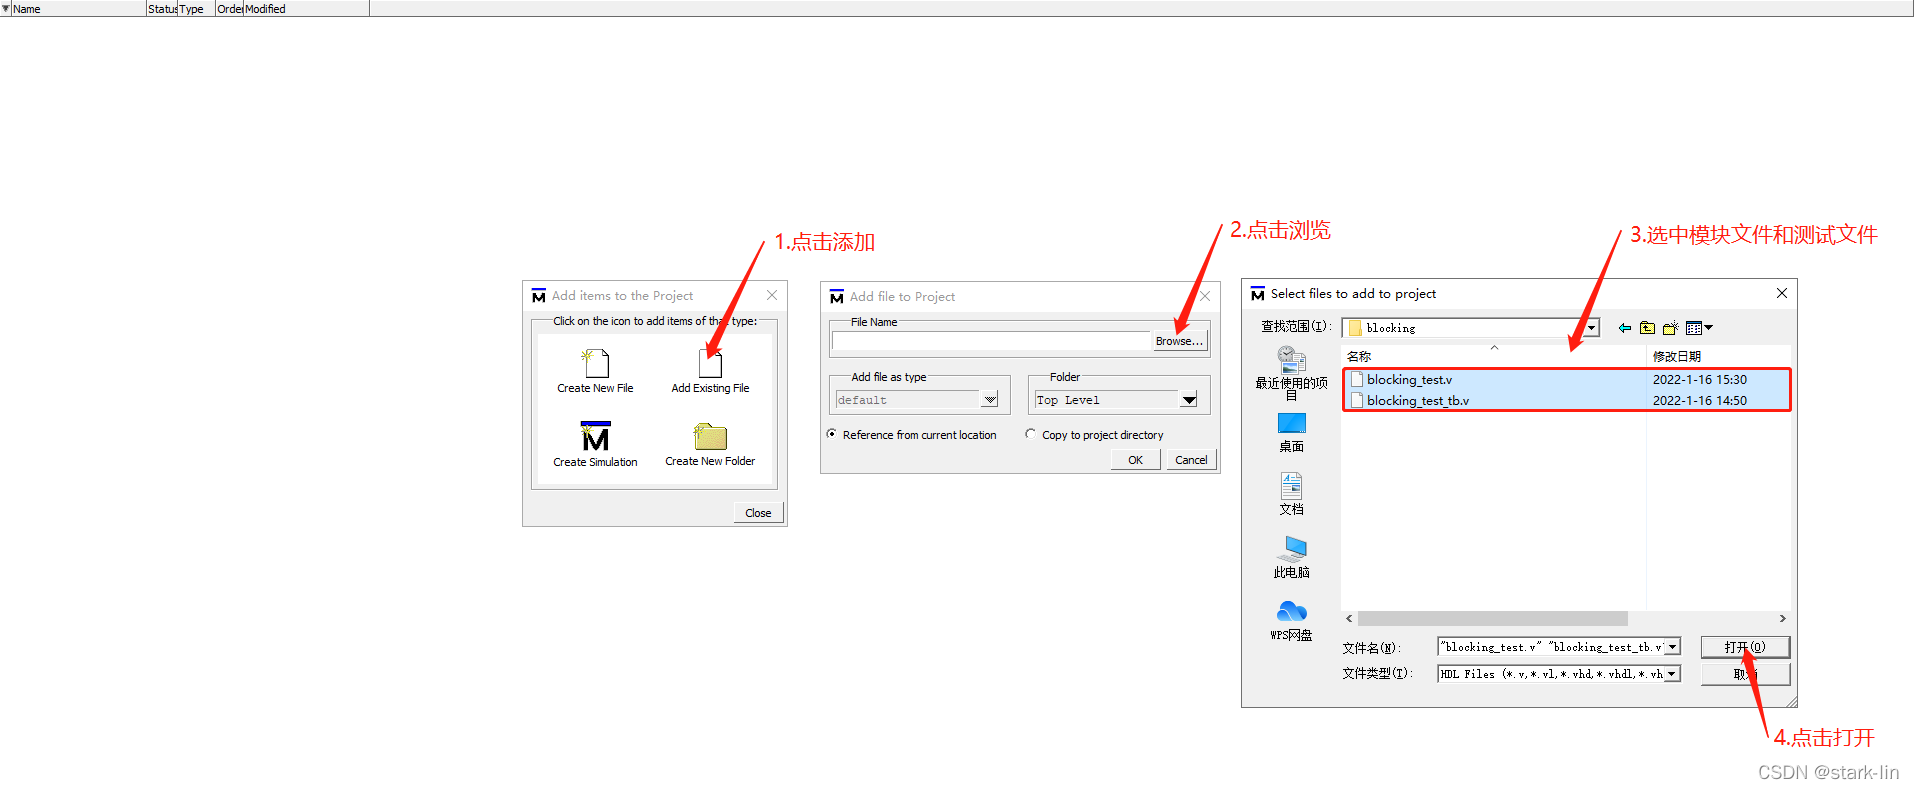Click date 2022-1-16 14:50
The height and width of the screenshot is (789, 1914).
1699,400
